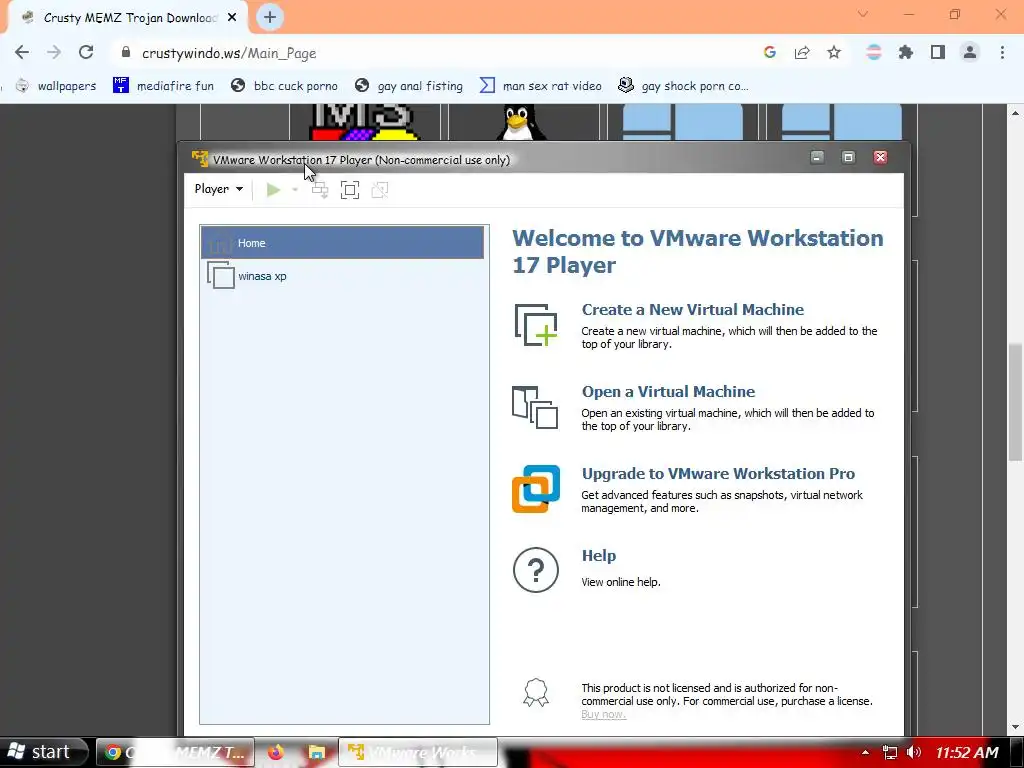Screen dimensions: 1024x768
Task: Open the Chrome extensions puzzle icon
Action: pos(906,53)
